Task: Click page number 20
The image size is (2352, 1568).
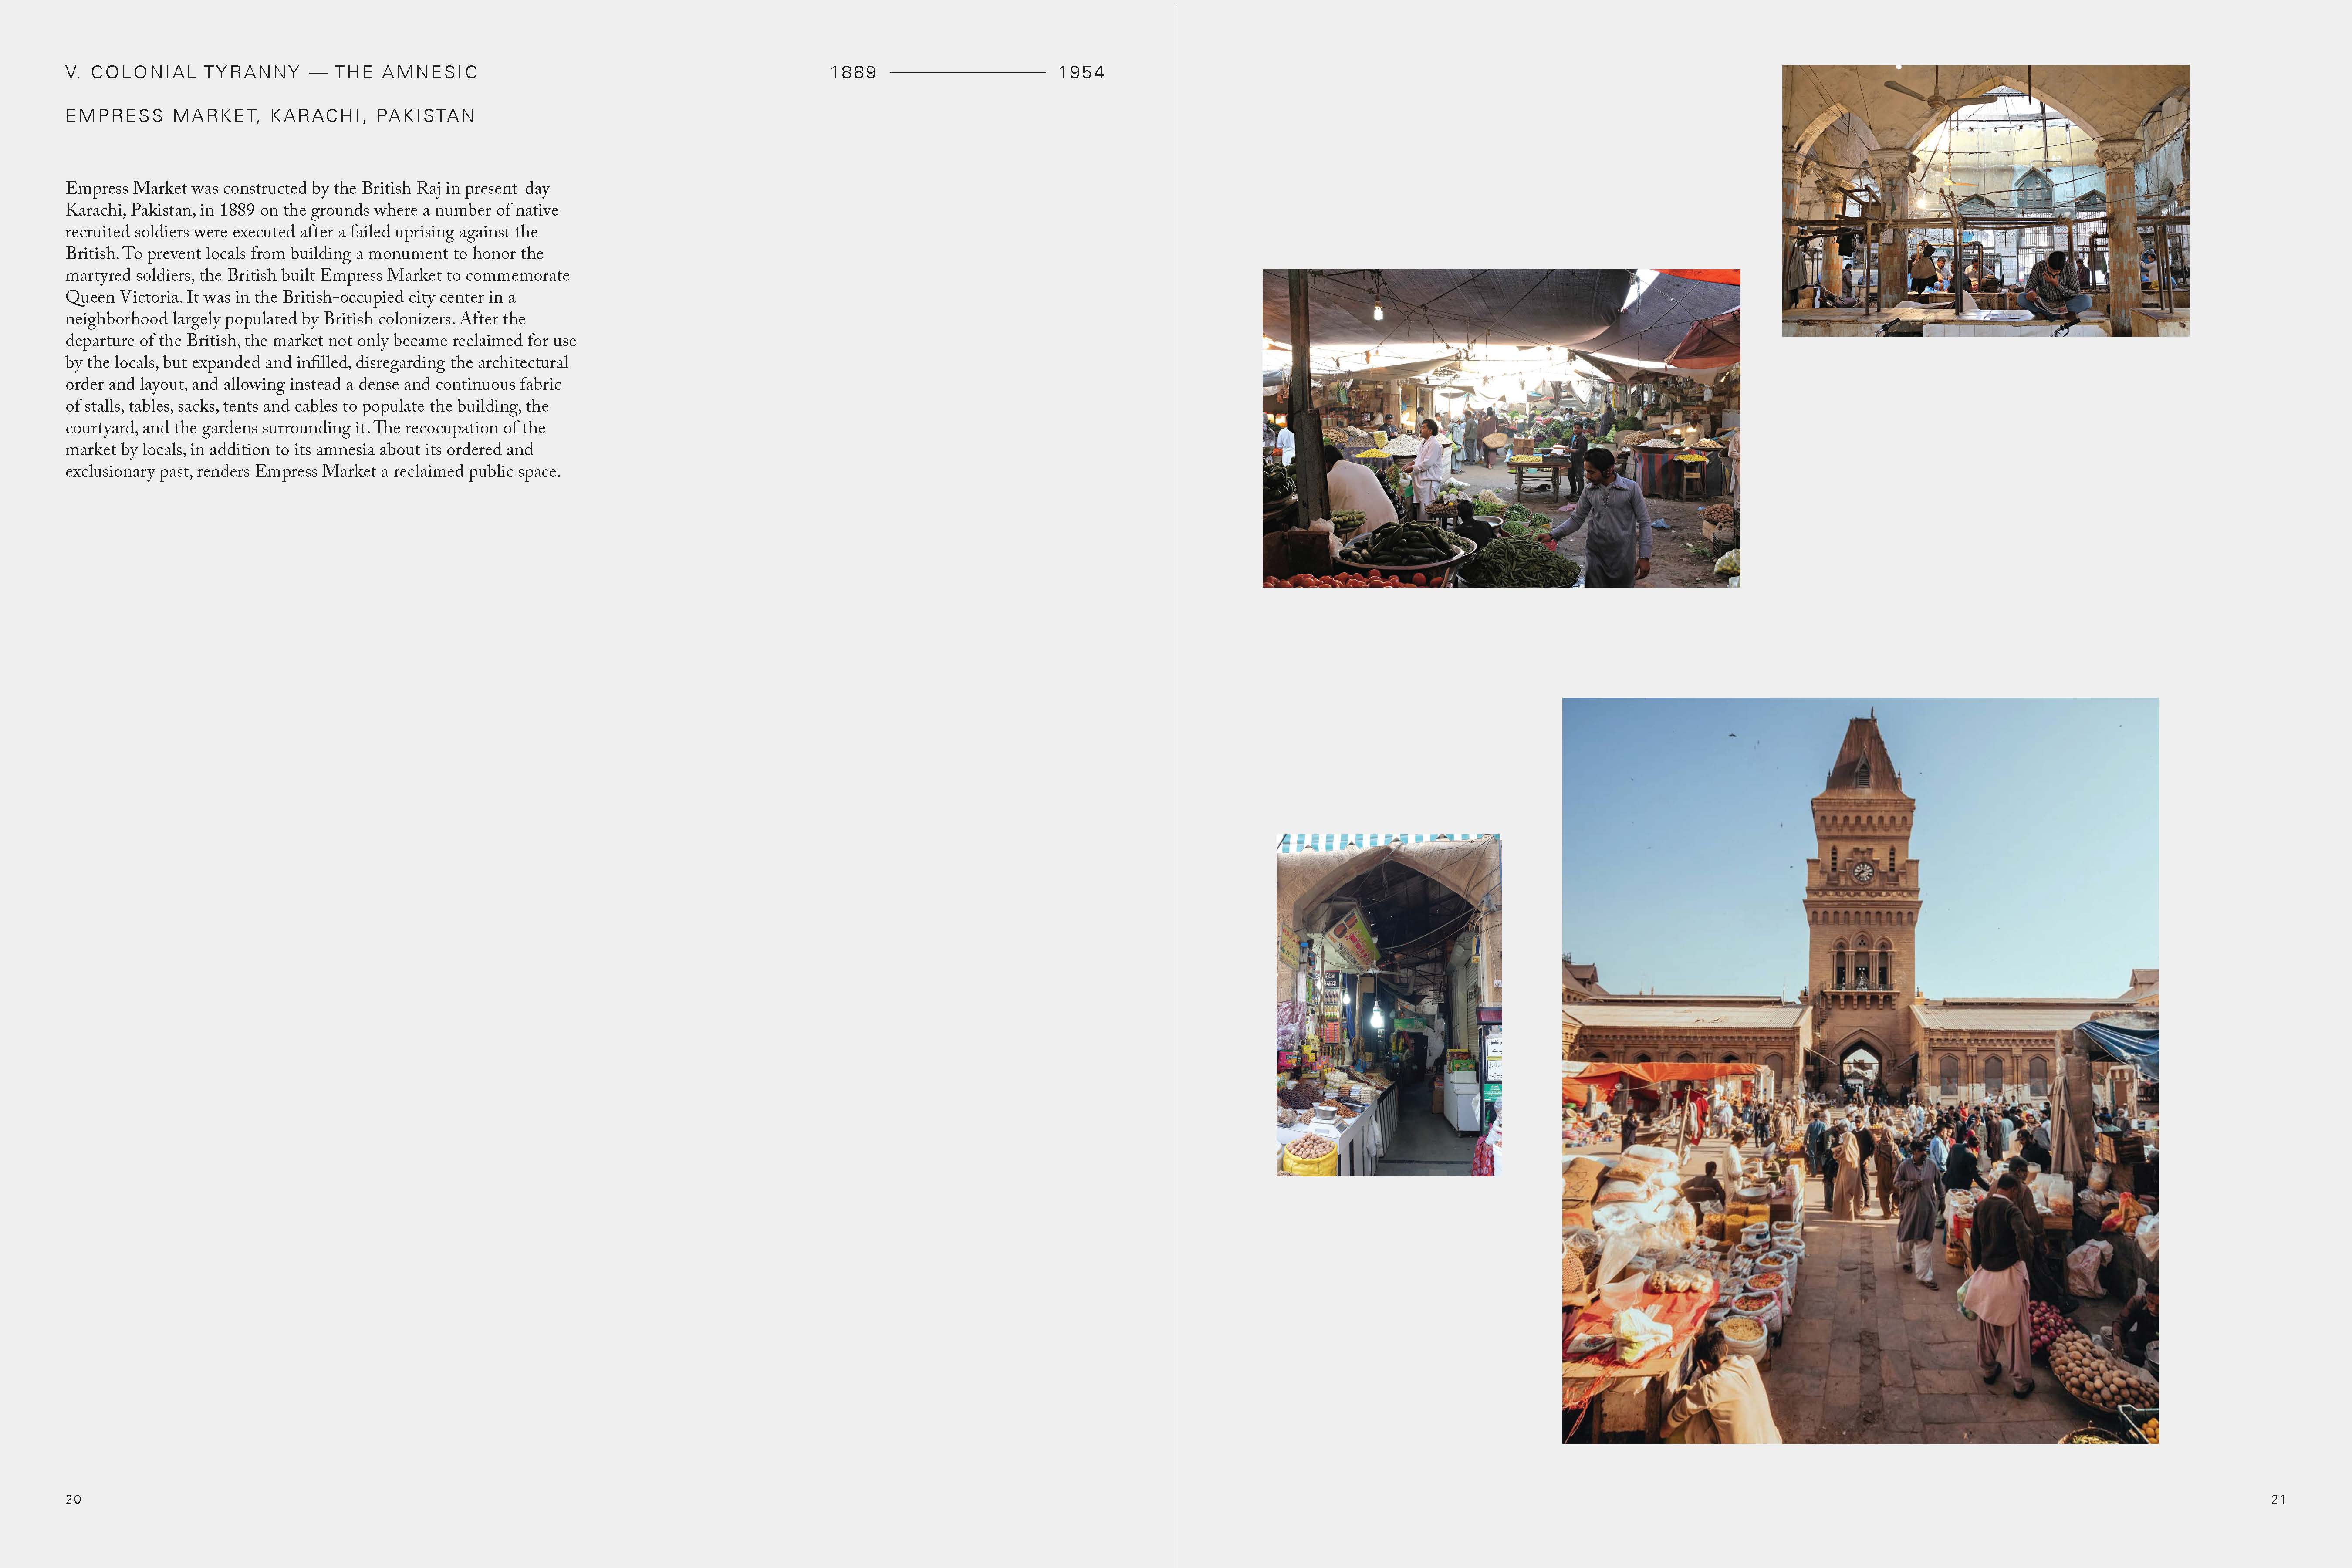Action: coord(73,1499)
